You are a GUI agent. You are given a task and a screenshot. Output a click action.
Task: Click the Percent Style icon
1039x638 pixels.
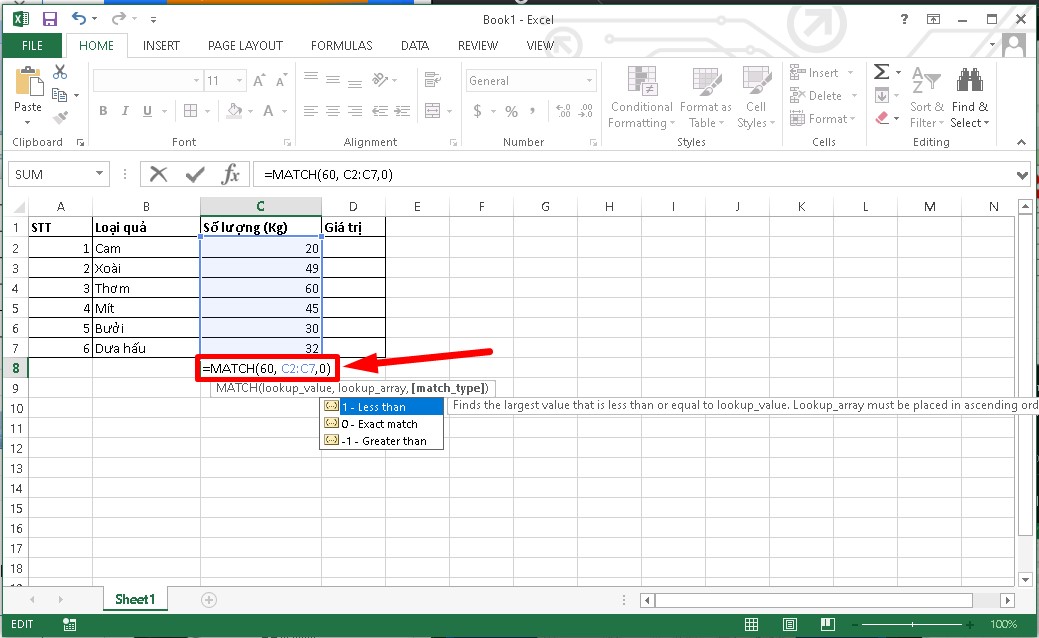coord(512,111)
